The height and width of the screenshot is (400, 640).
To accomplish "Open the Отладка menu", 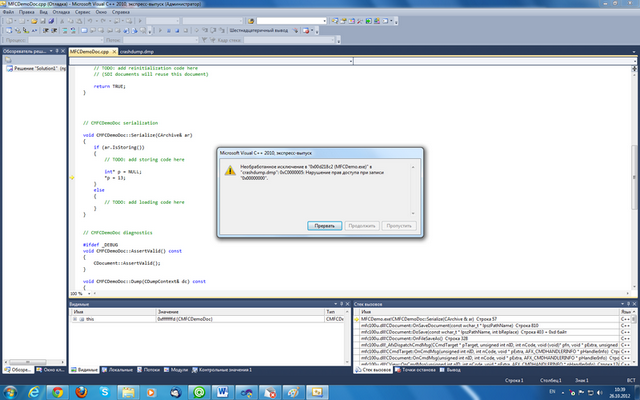I will (x=61, y=12).
